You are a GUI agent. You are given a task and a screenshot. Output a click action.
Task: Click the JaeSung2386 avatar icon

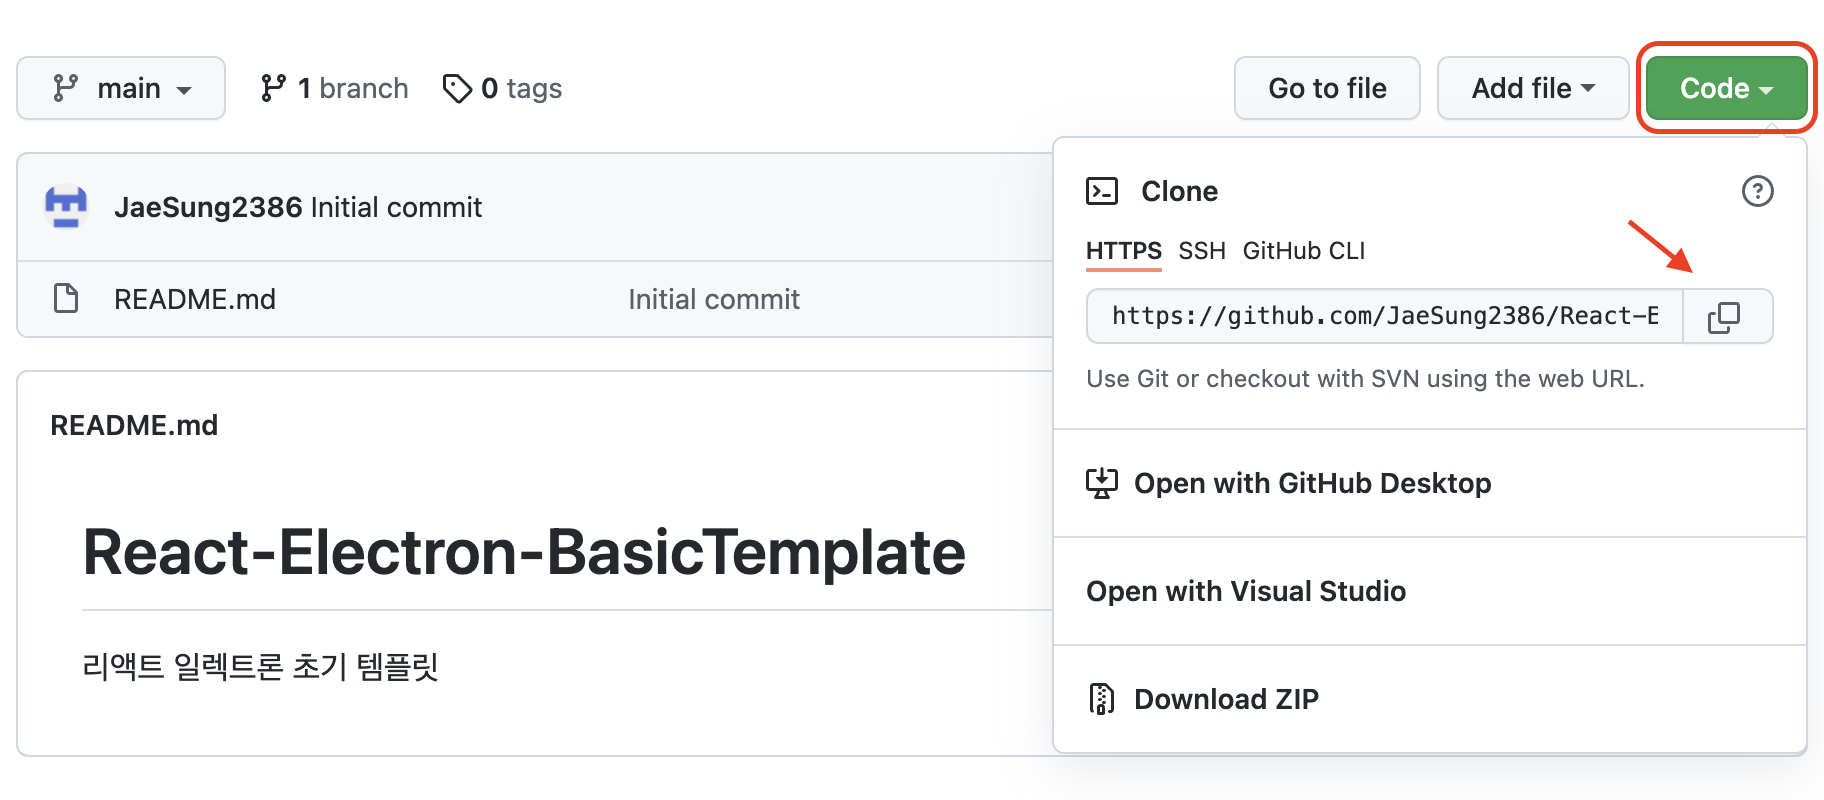tap(66, 207)
